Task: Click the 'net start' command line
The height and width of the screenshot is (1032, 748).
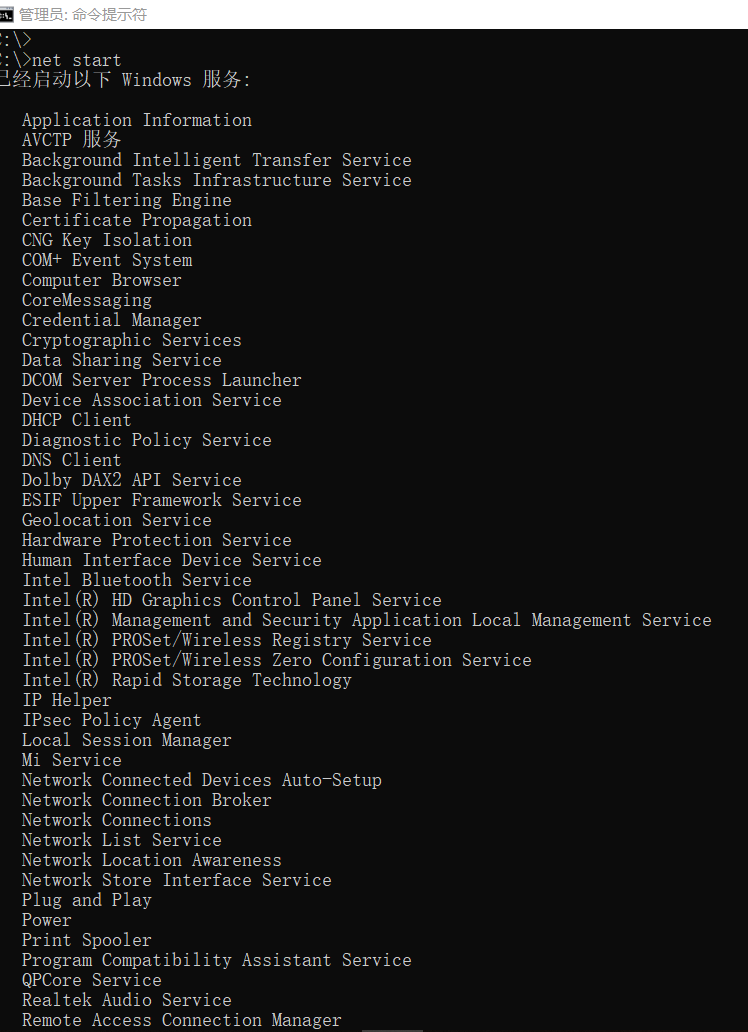Action: tap(76, 60)
